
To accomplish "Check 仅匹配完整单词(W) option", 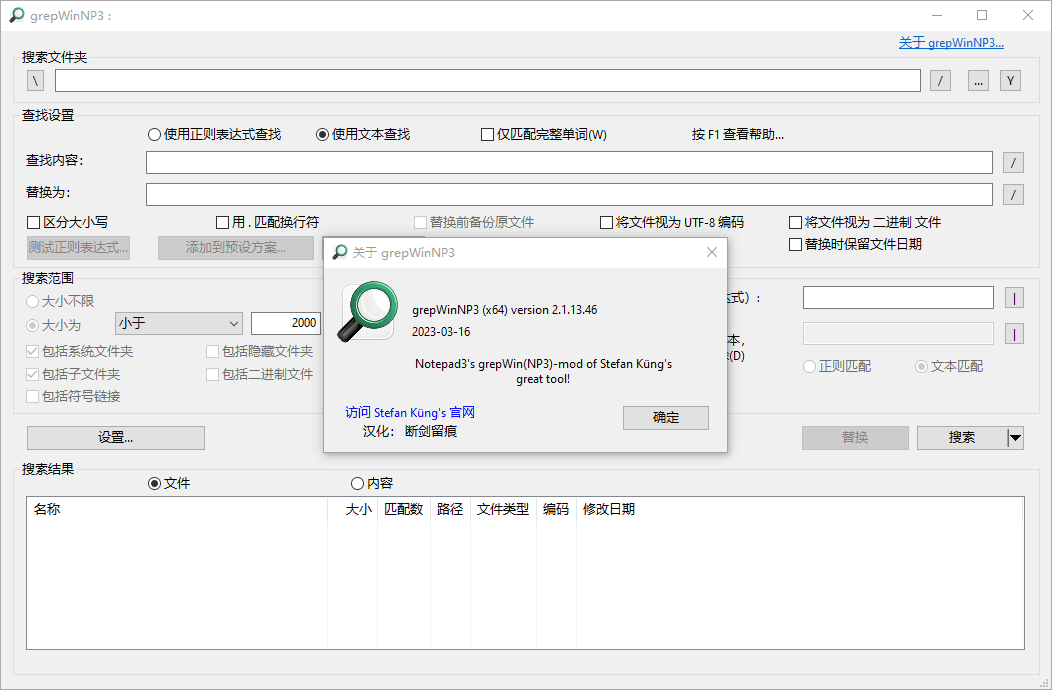I will 487,134.
